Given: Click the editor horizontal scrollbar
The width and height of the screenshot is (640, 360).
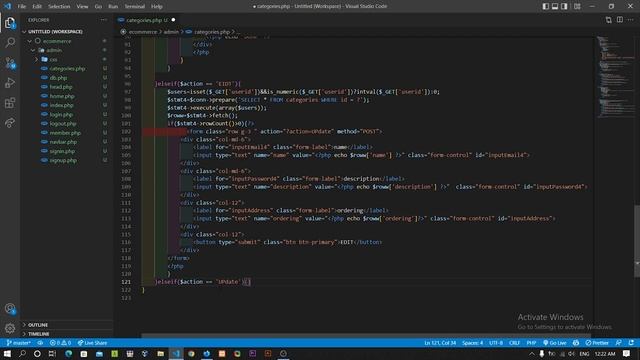Looking at the screenshot, I should click(367, 336).
